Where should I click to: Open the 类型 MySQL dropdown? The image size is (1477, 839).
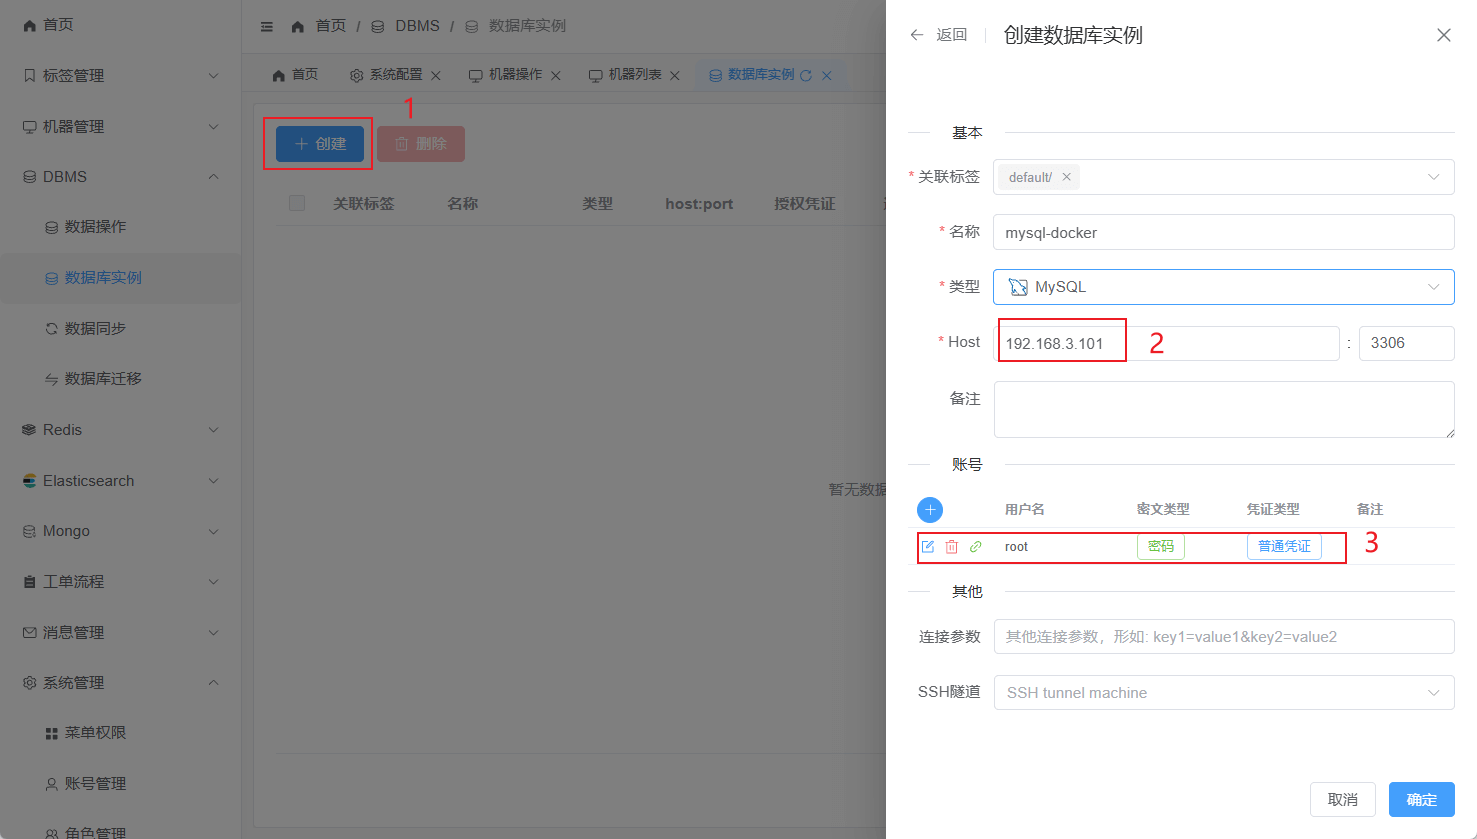tap(1223, 287)
